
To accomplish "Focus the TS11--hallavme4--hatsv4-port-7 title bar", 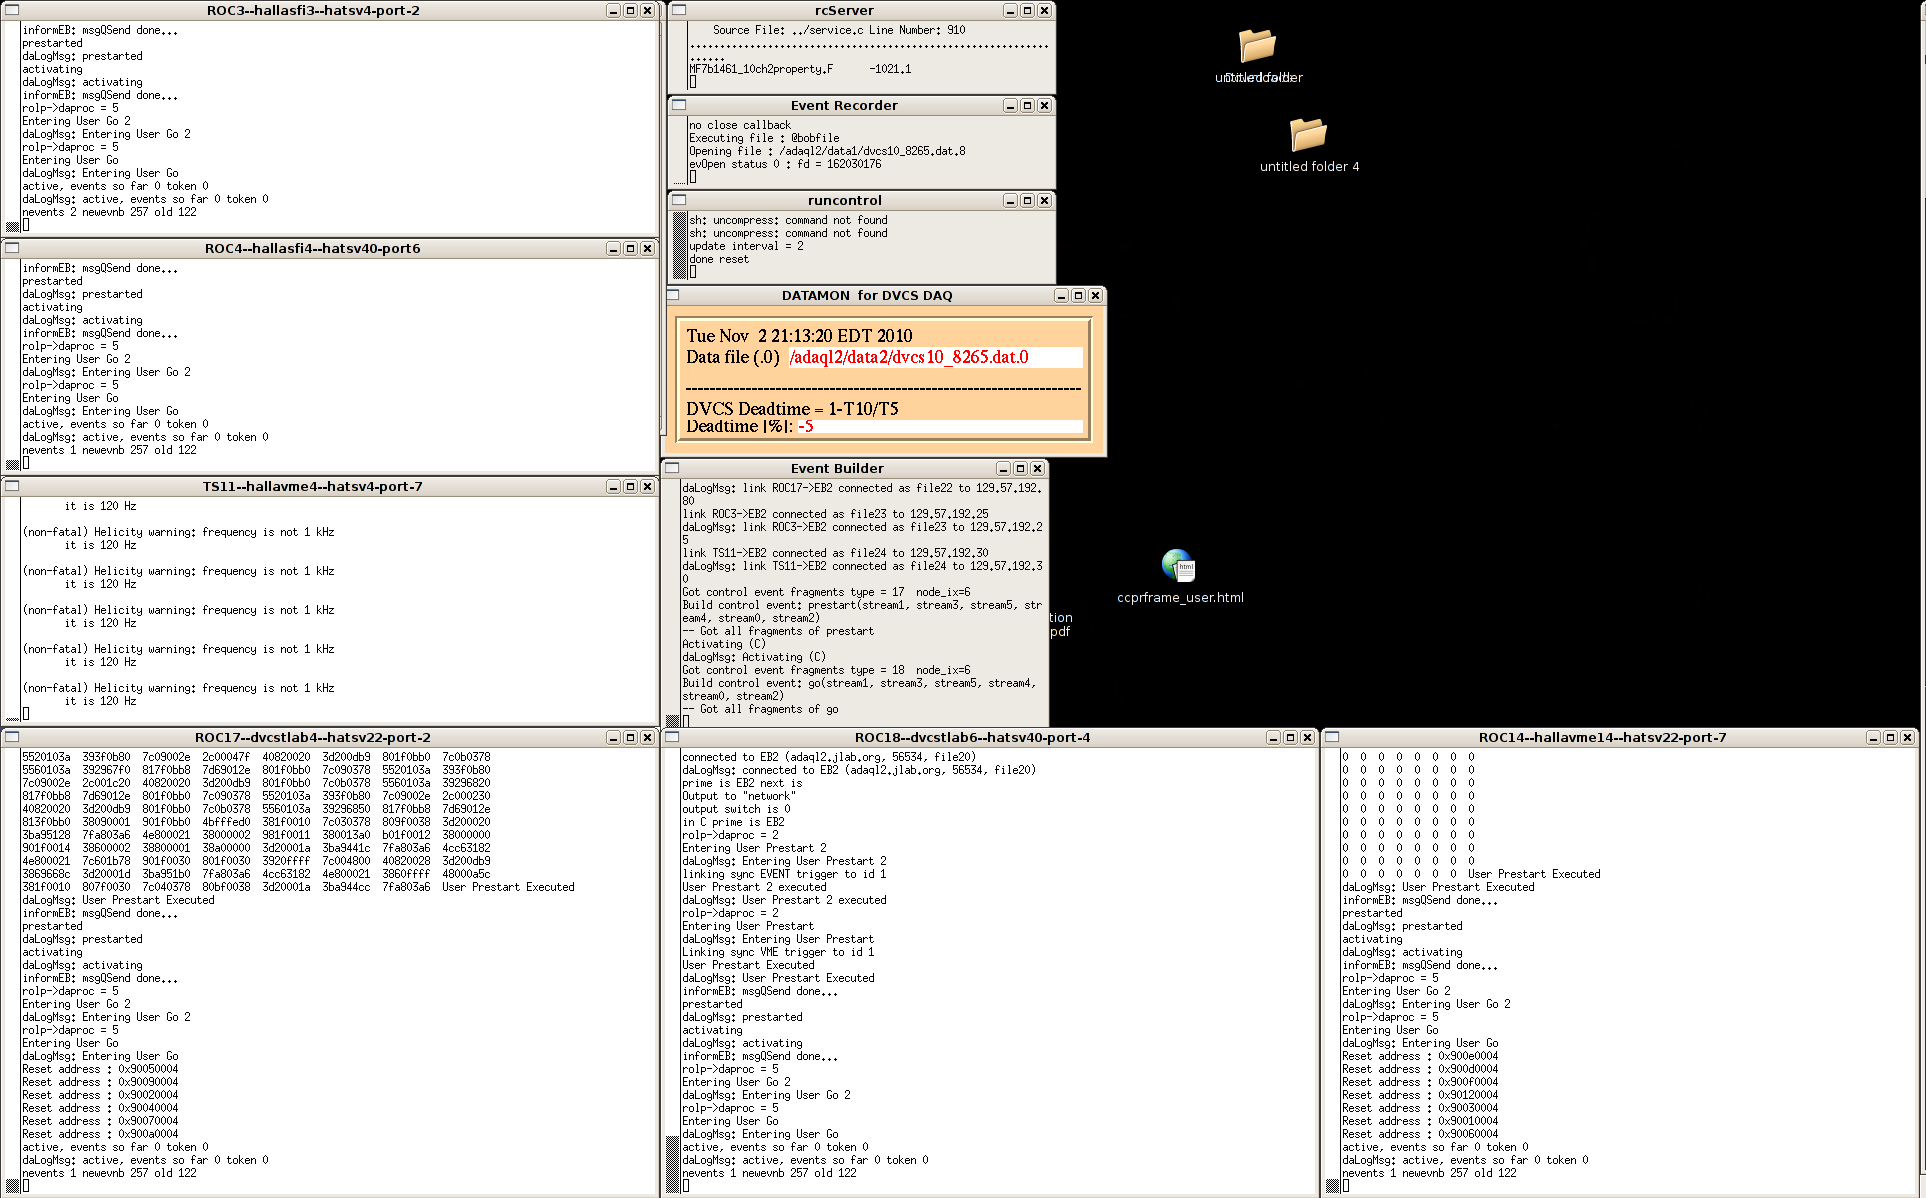I will (313, 486).
